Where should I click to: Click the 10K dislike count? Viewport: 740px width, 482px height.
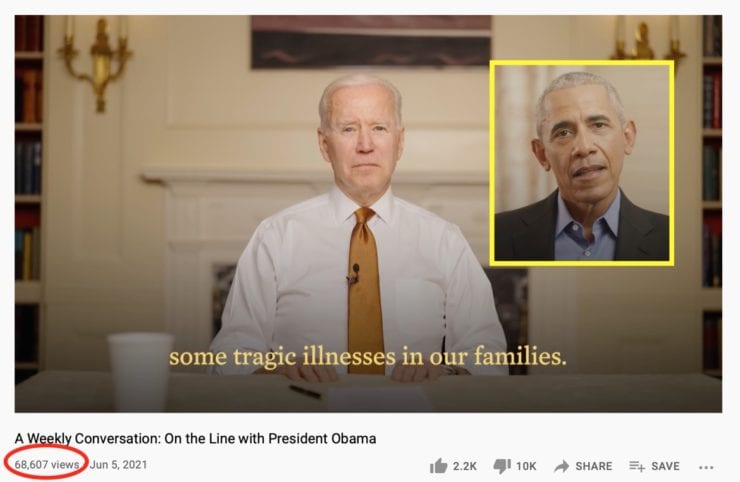[x=526, y=466]
